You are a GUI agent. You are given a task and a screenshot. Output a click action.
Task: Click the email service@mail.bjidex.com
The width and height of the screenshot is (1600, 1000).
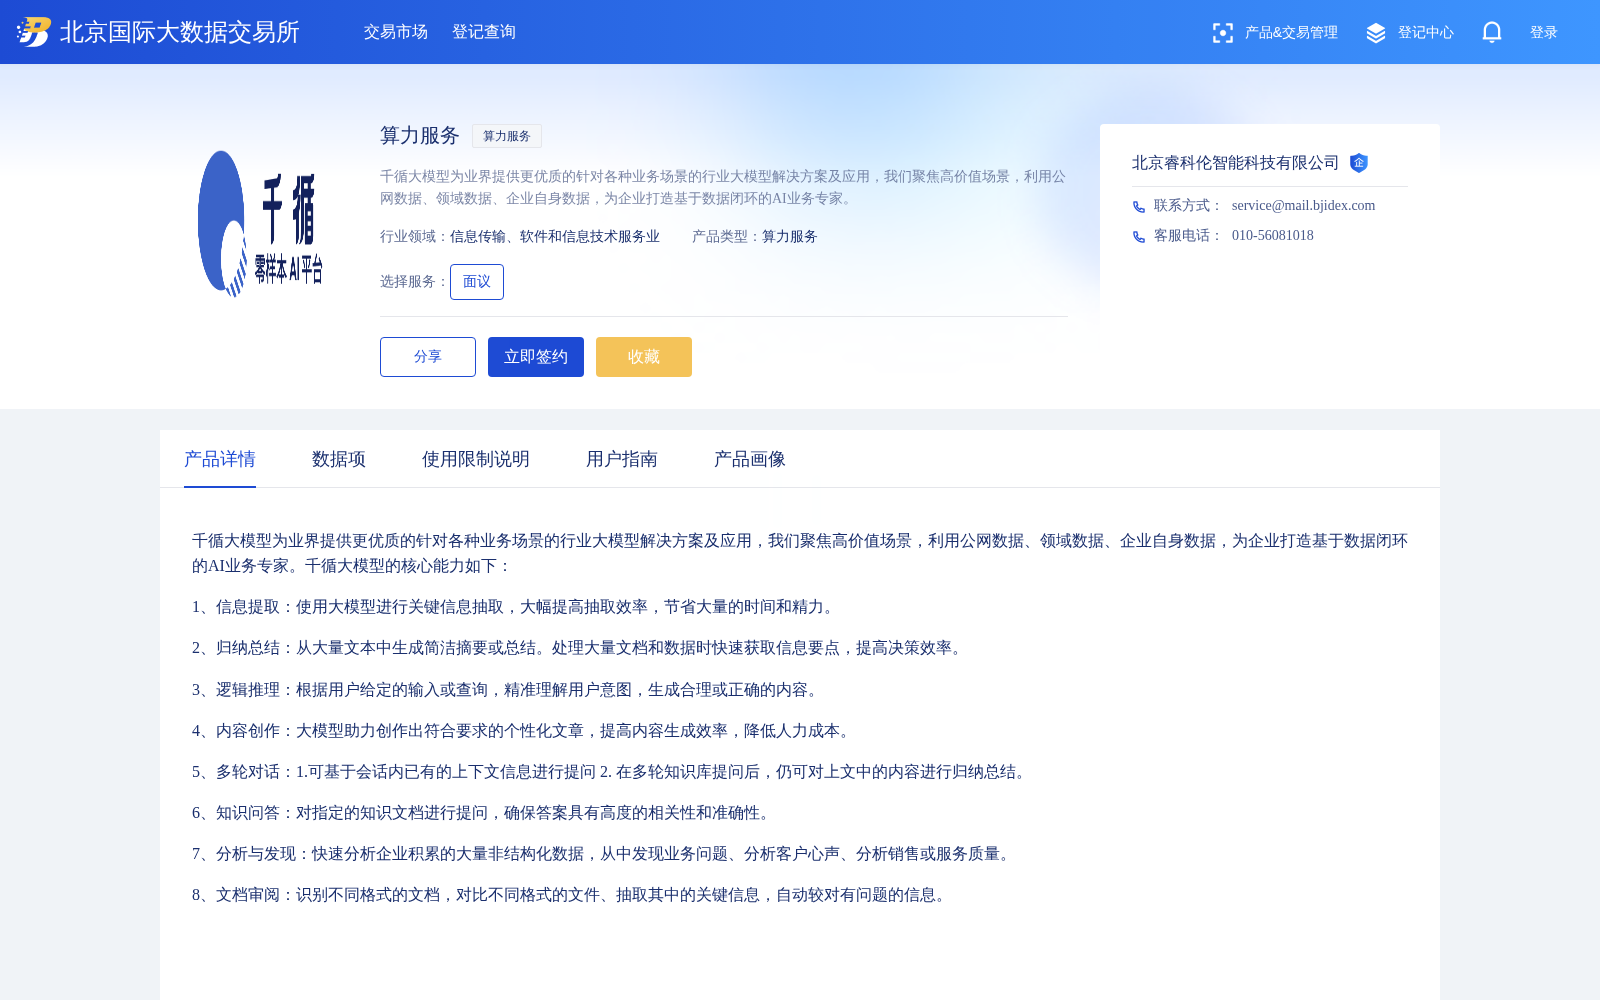click(1303, 206)
